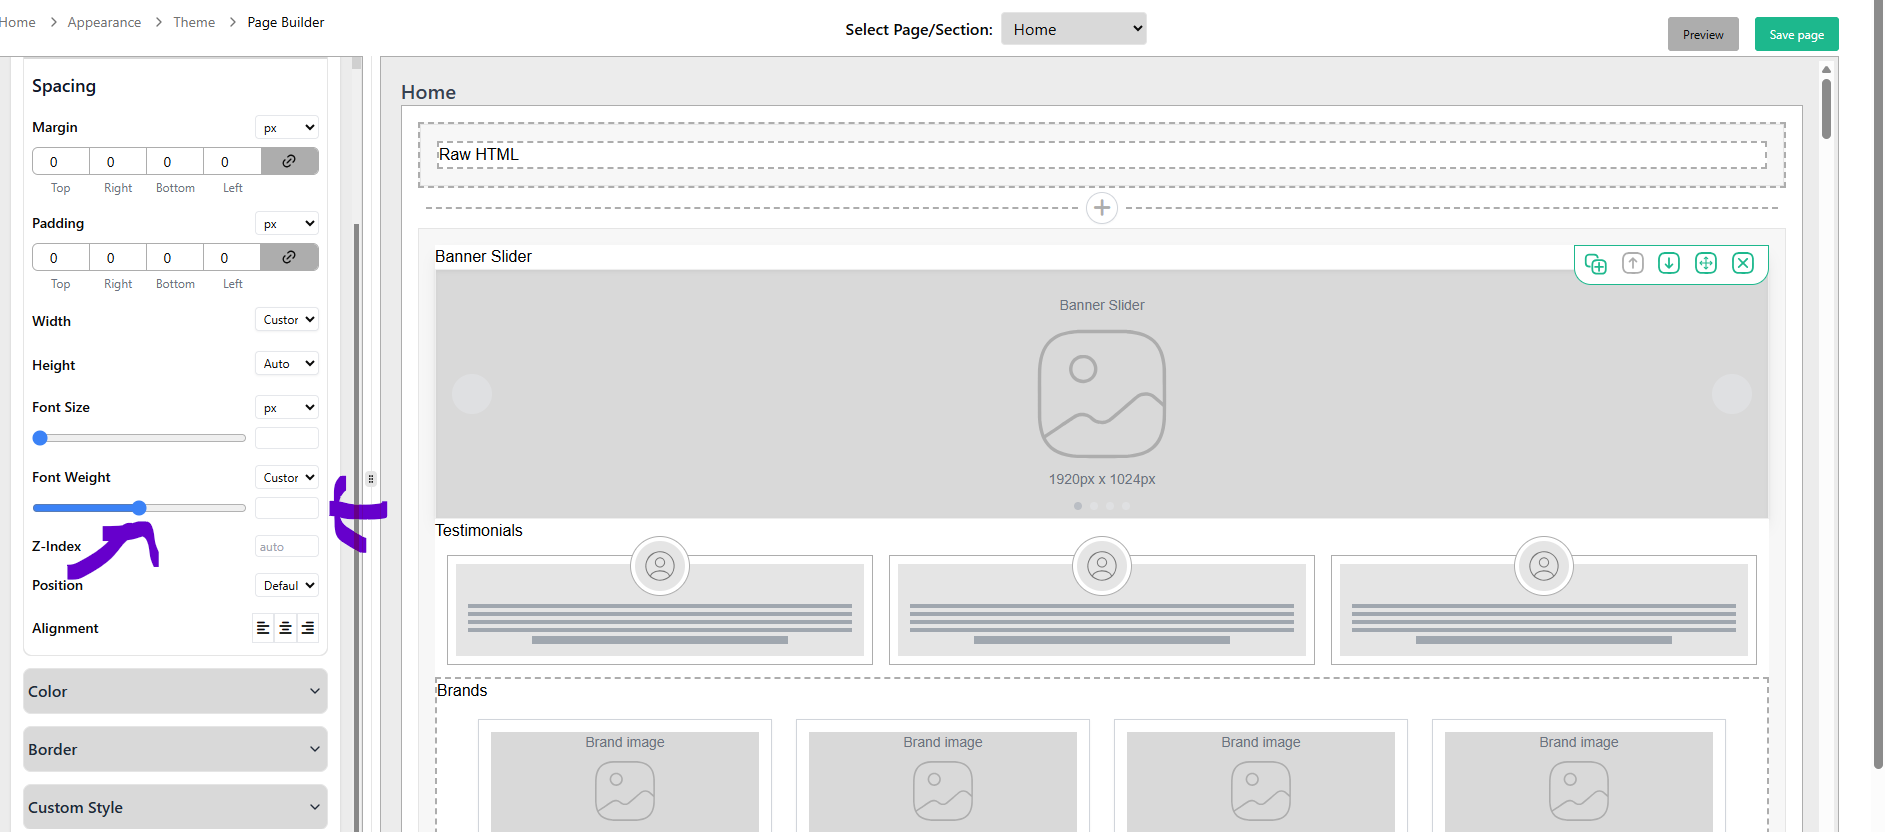Select the Raw HTML block

1102,154
